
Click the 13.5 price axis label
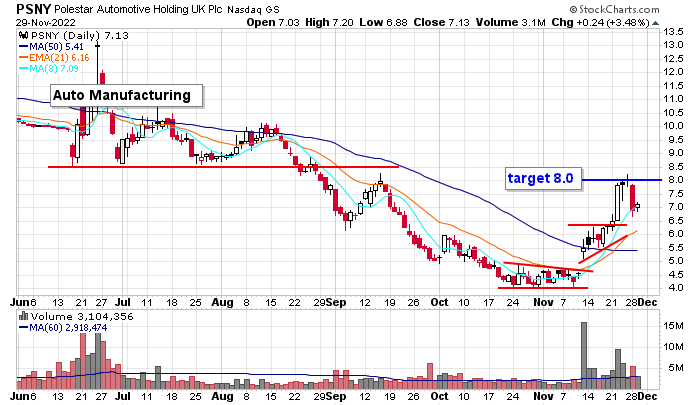[673, 32]
